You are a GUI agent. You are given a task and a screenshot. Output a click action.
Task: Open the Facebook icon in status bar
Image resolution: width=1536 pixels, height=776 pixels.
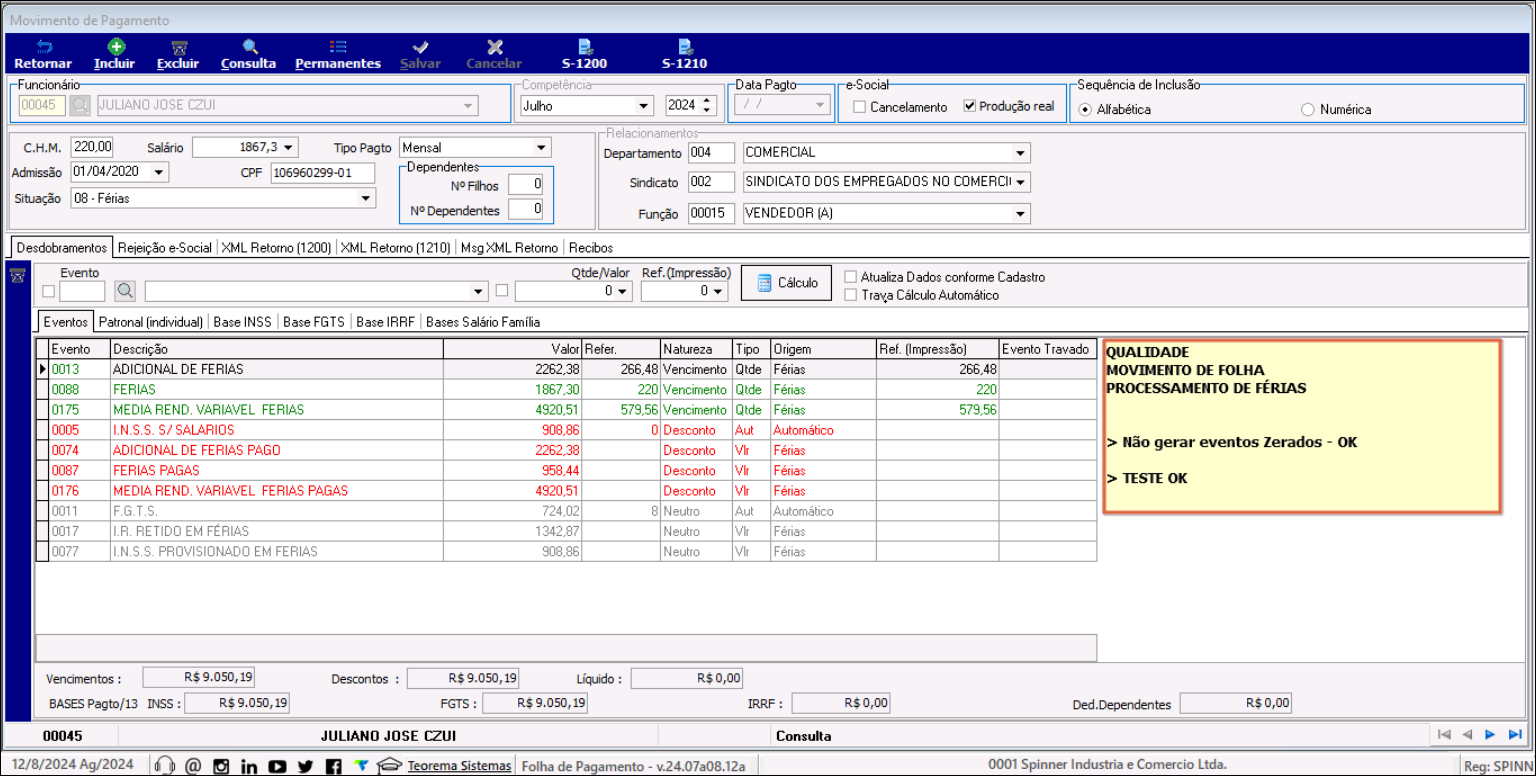(334, 766)
